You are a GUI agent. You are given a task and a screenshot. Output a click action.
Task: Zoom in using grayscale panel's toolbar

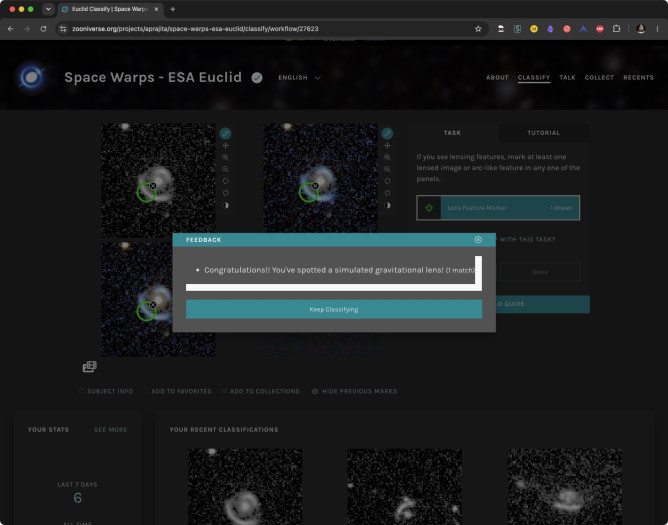225,157
